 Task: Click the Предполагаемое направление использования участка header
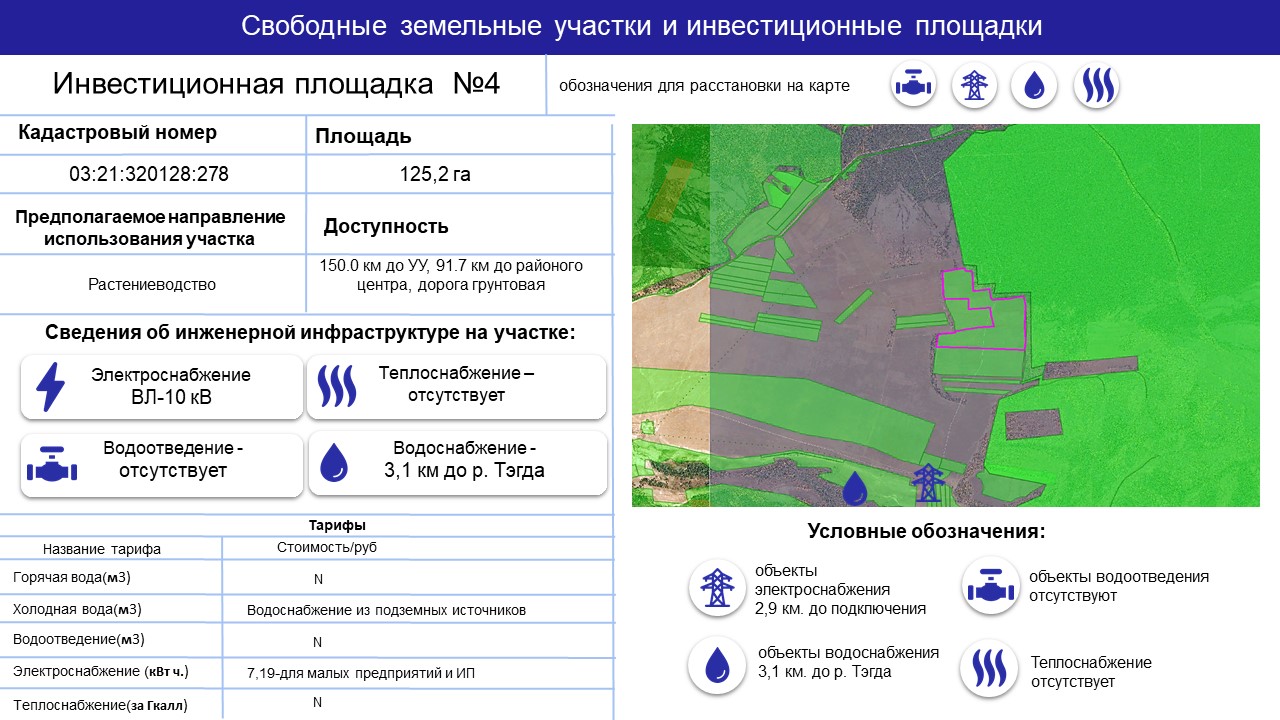pos(150,228)
